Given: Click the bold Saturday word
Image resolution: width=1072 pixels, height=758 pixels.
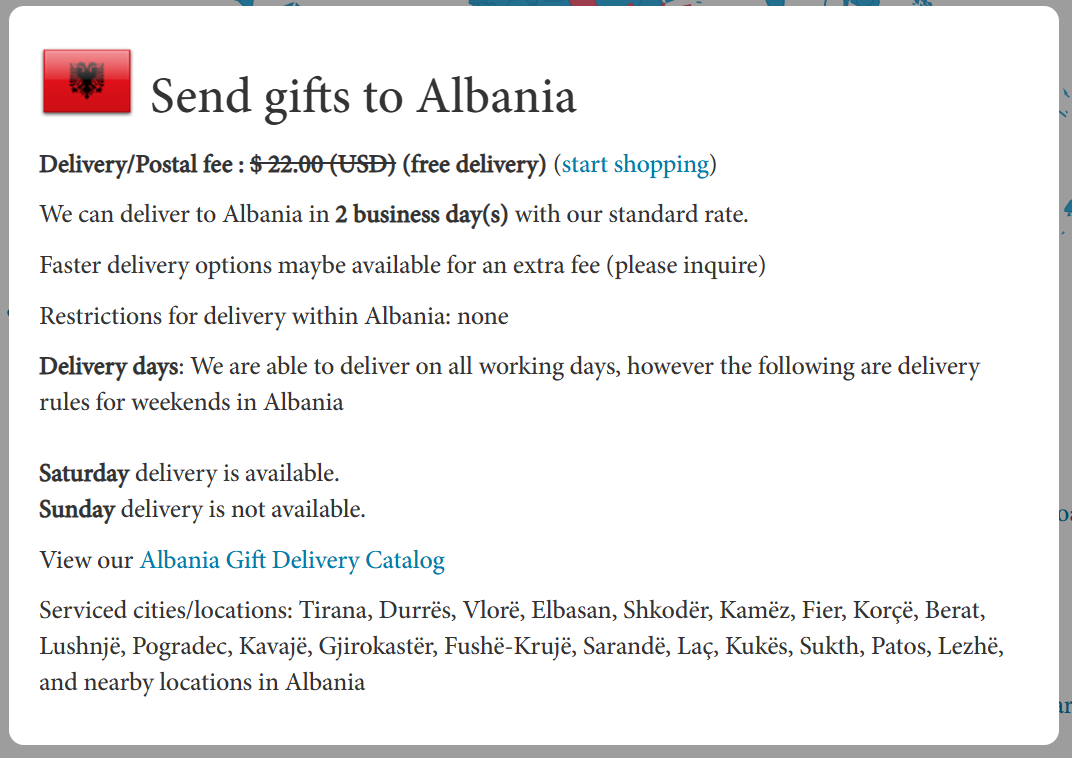Looking at the screenshot, I should pos(84,473).
